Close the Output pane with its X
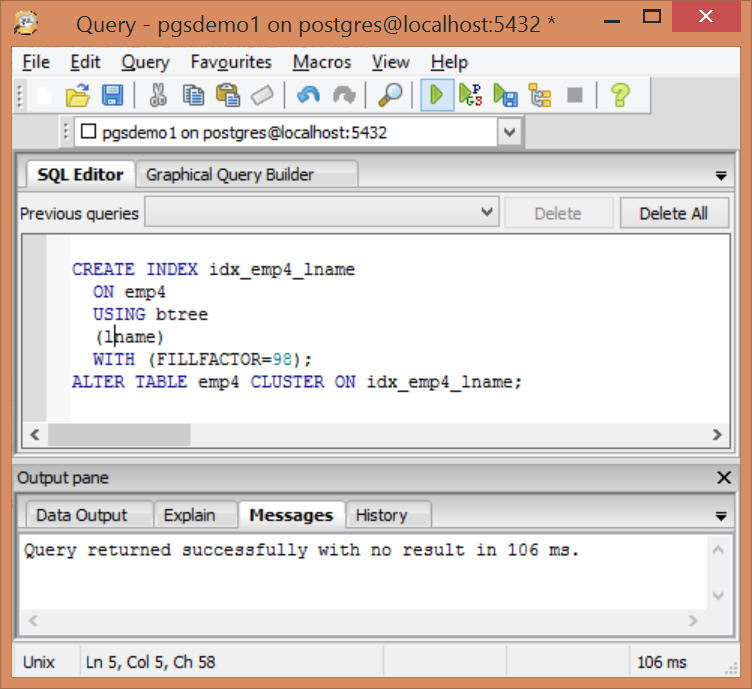 (x=724, y=478)
